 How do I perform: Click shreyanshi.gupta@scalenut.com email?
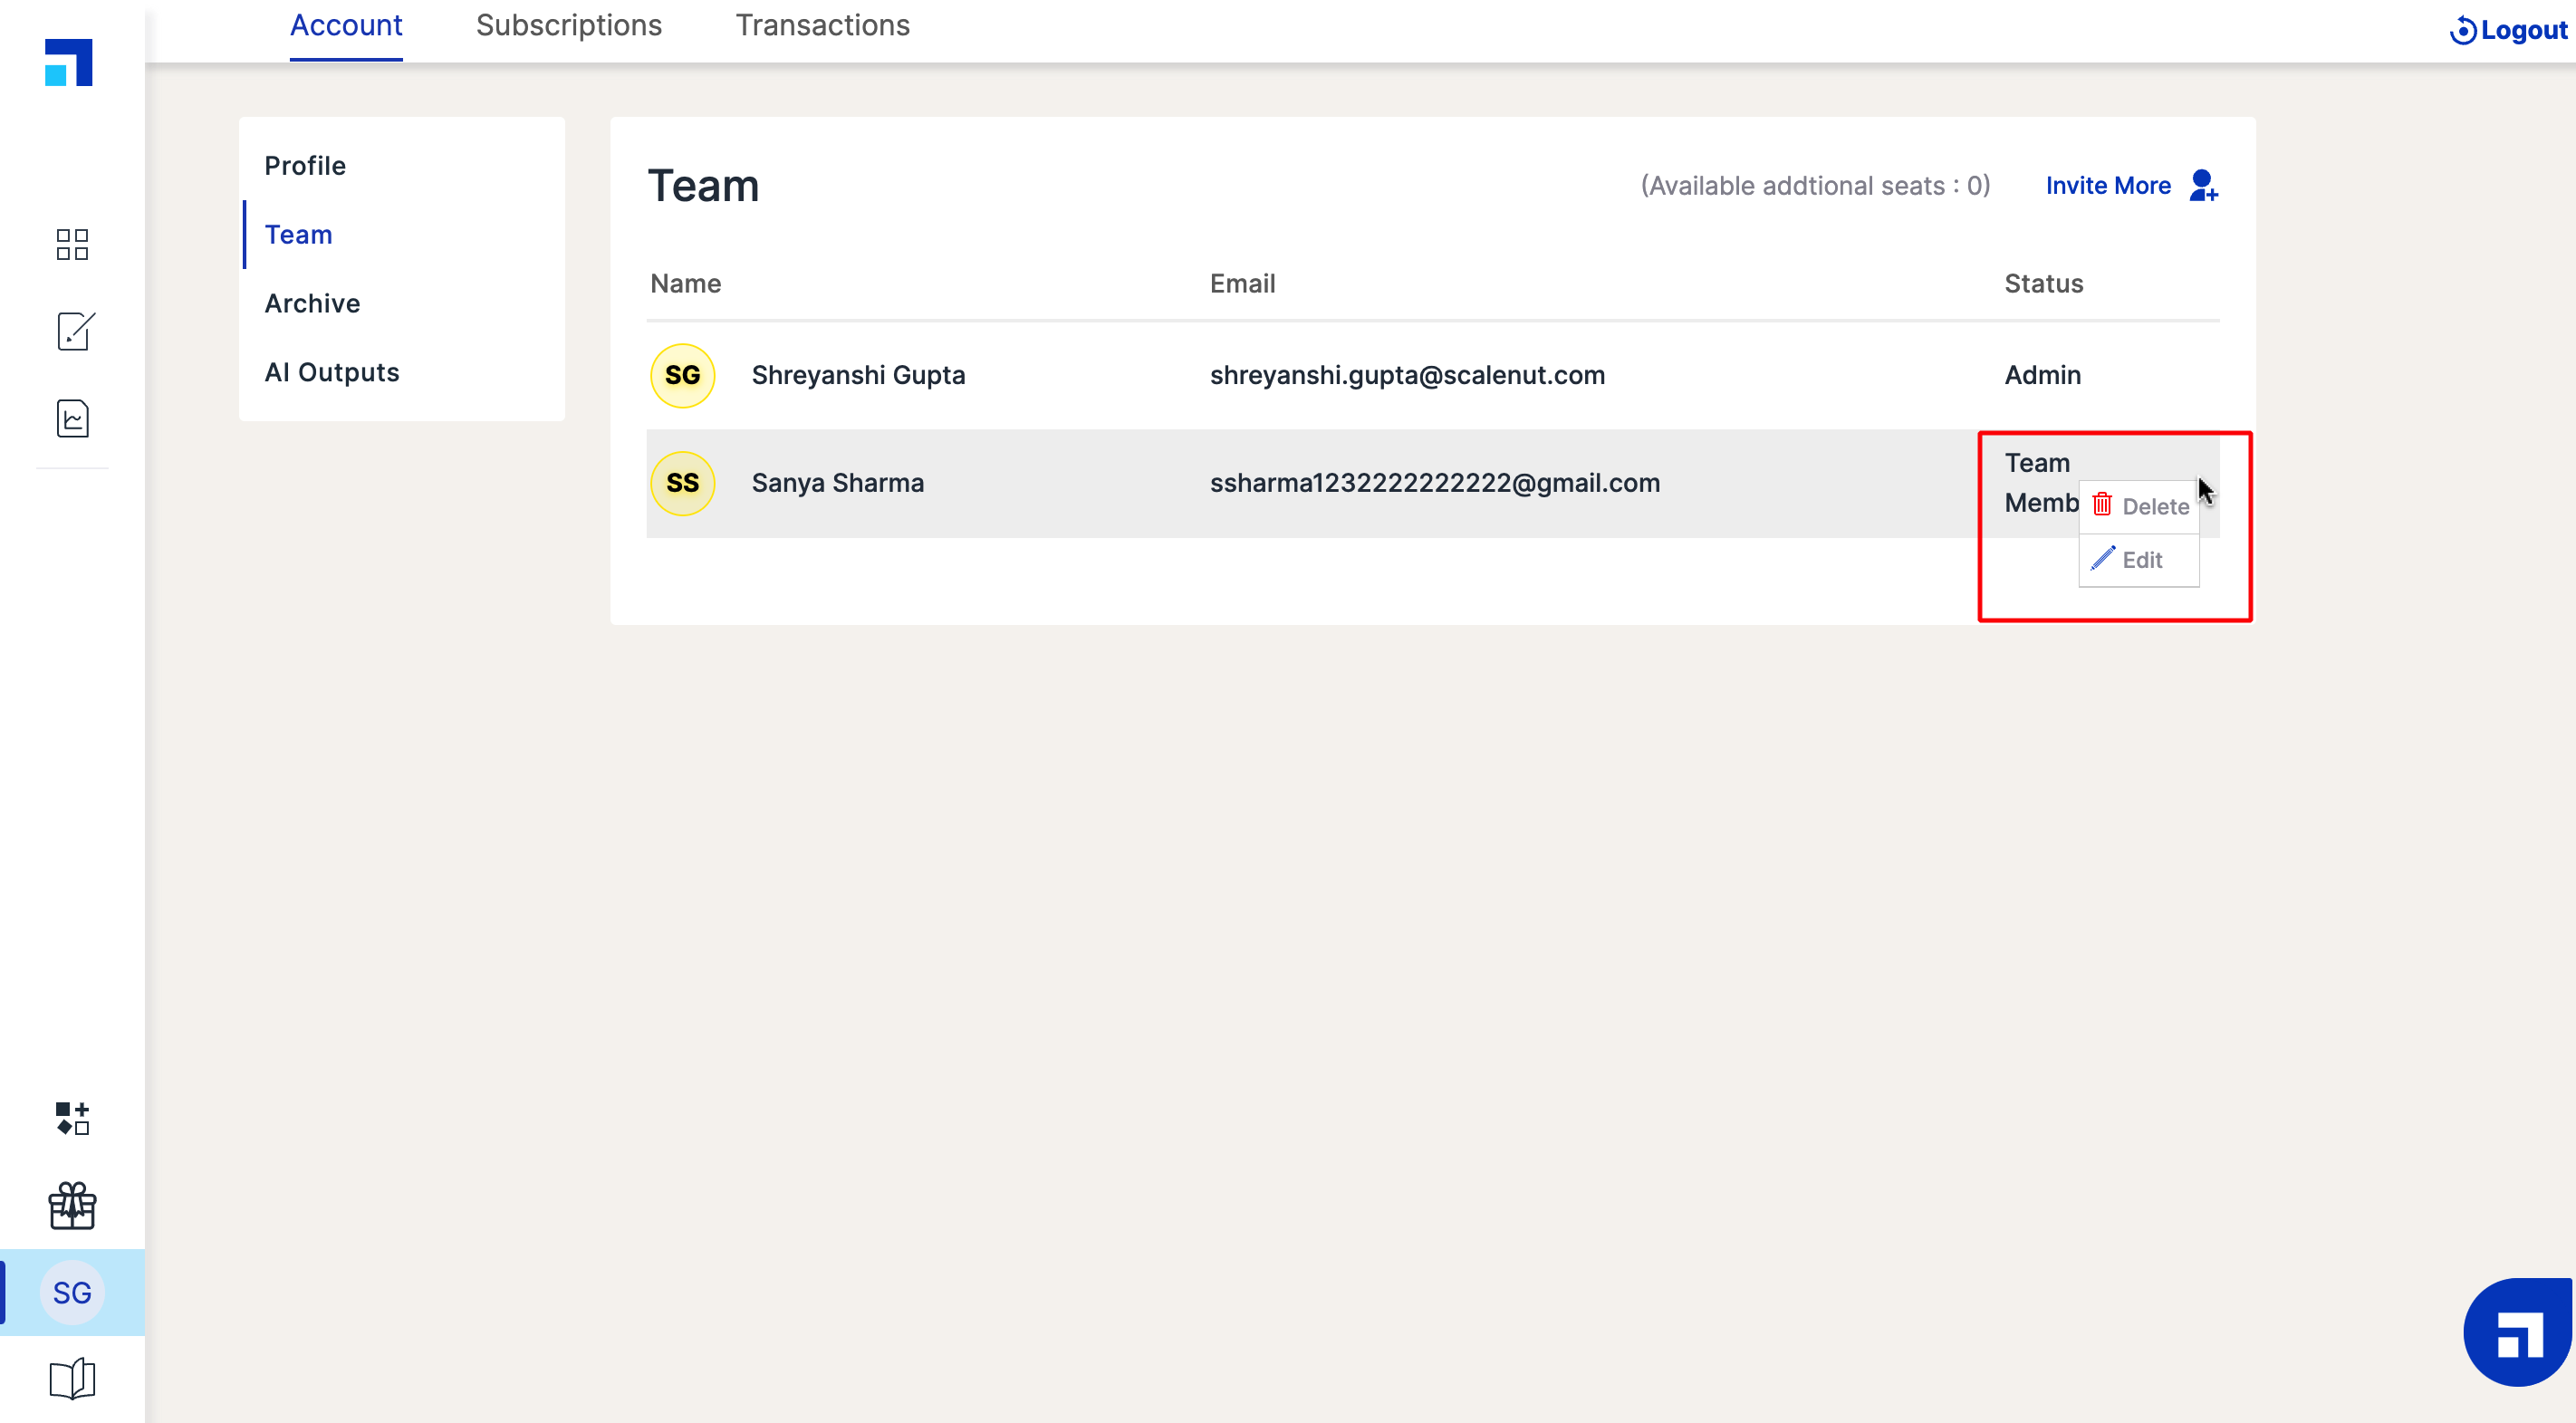click(1407, 375)
